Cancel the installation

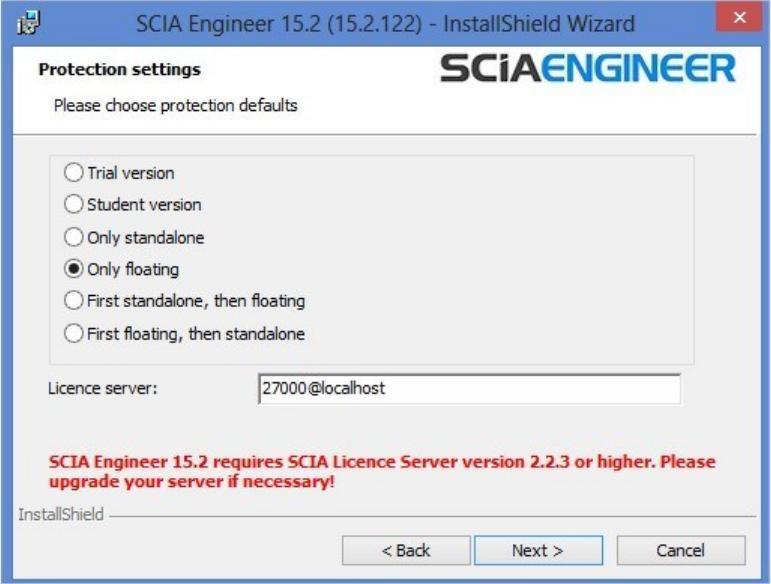pyautogui.click(x=681, y=551)
